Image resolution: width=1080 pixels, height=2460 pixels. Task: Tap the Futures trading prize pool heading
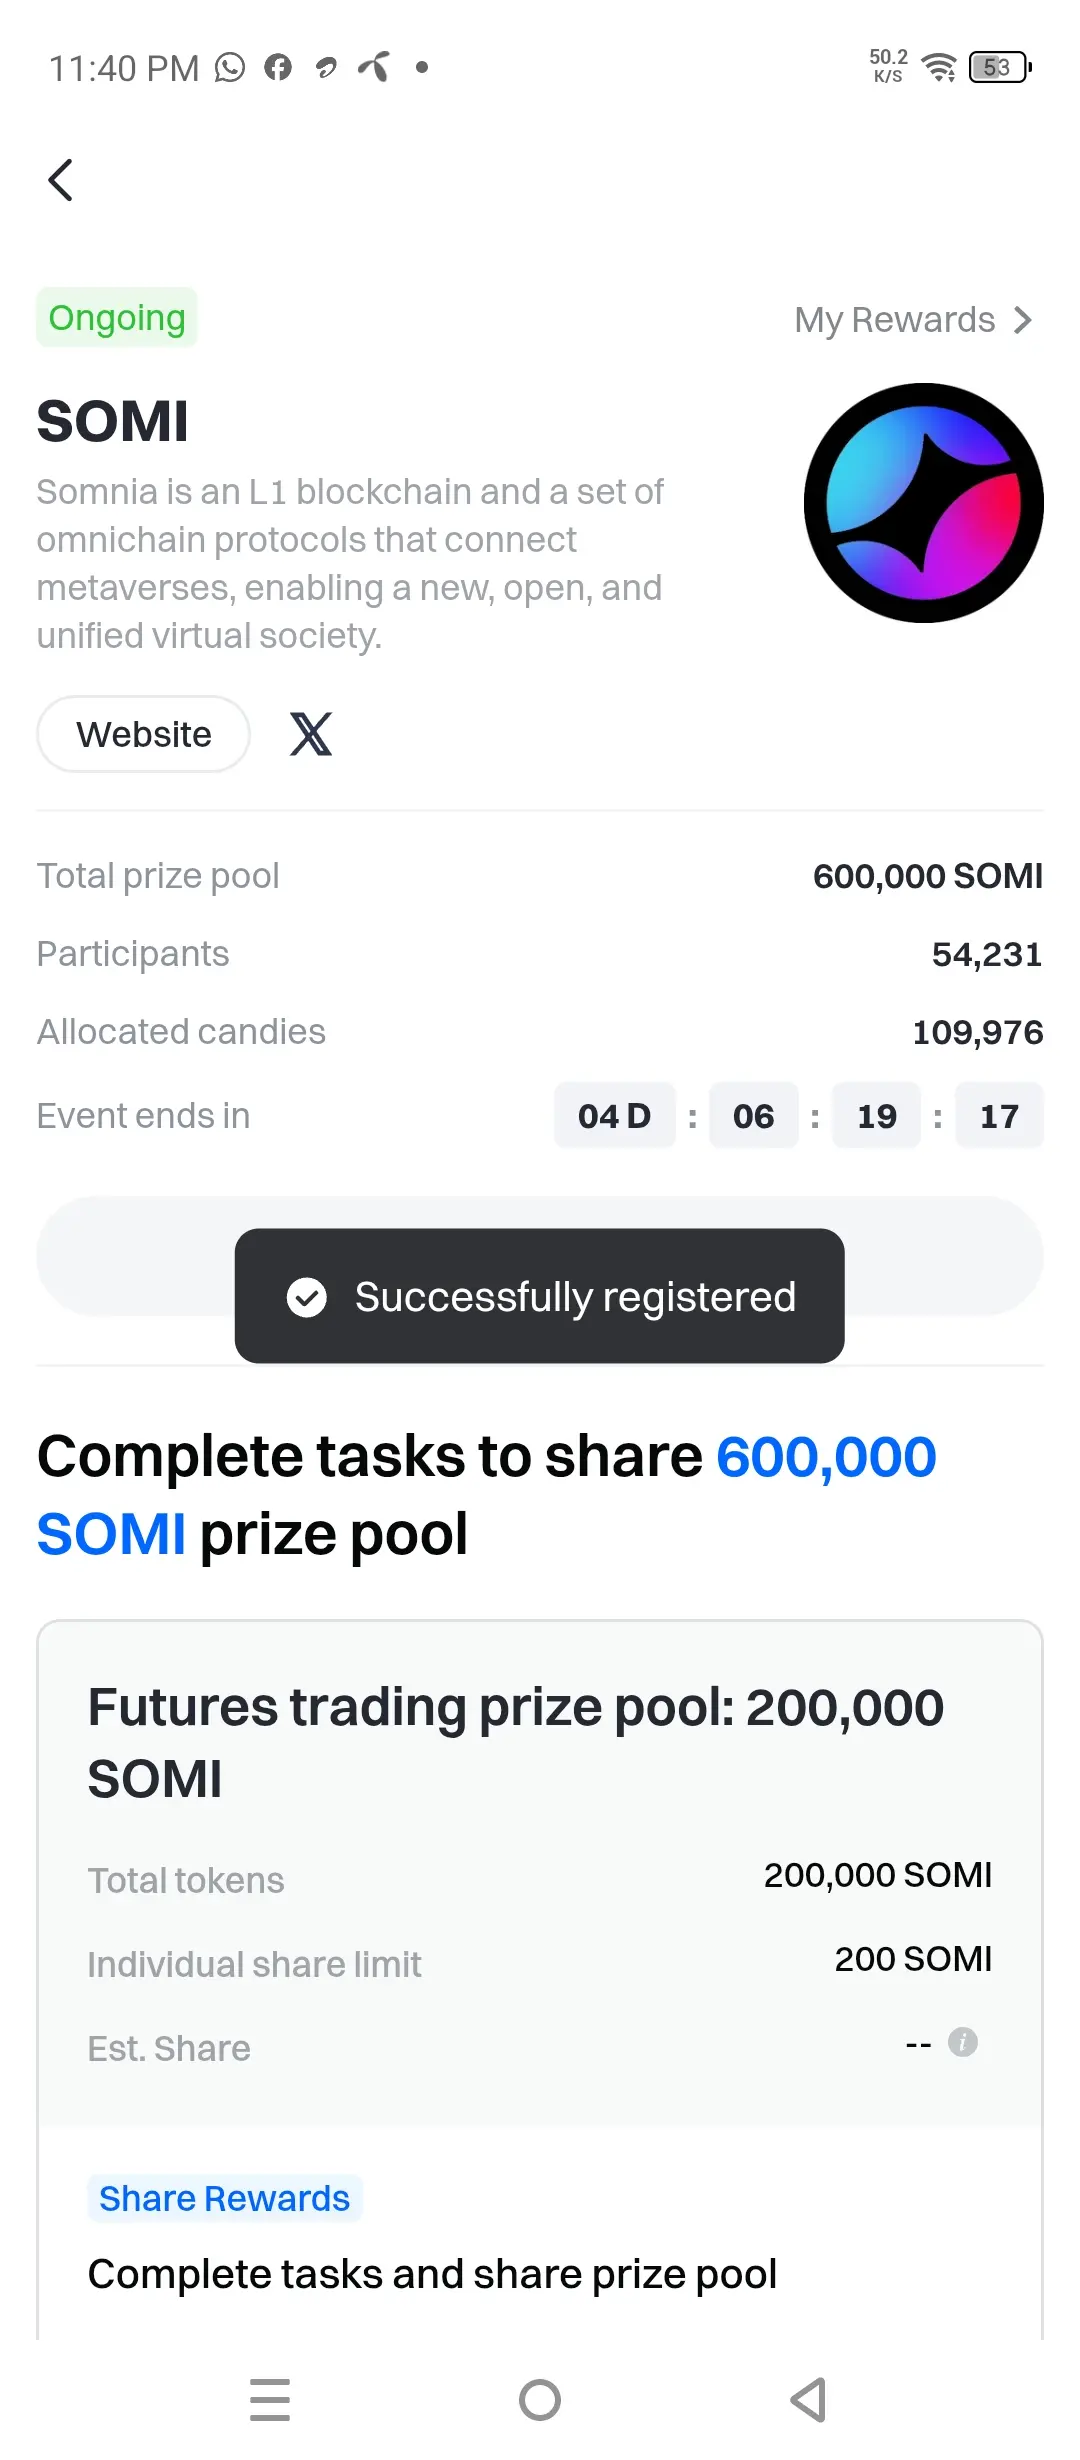pyautogui.click(x=516, y=1742)
